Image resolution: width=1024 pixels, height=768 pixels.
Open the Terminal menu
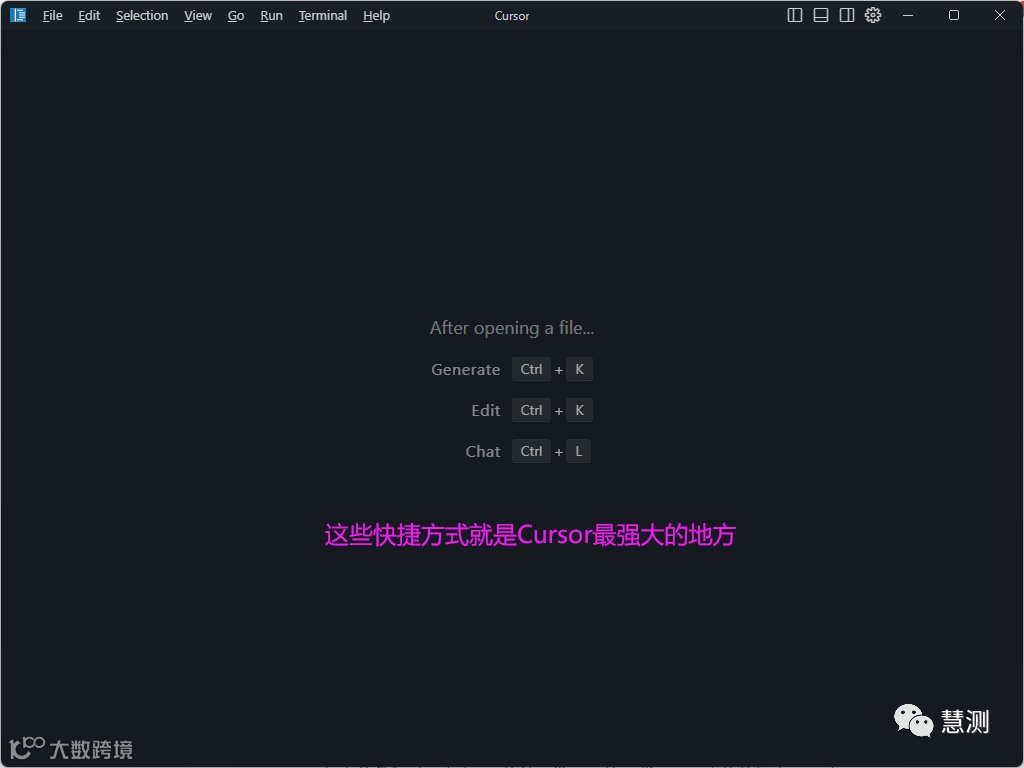tap(323, 16)
